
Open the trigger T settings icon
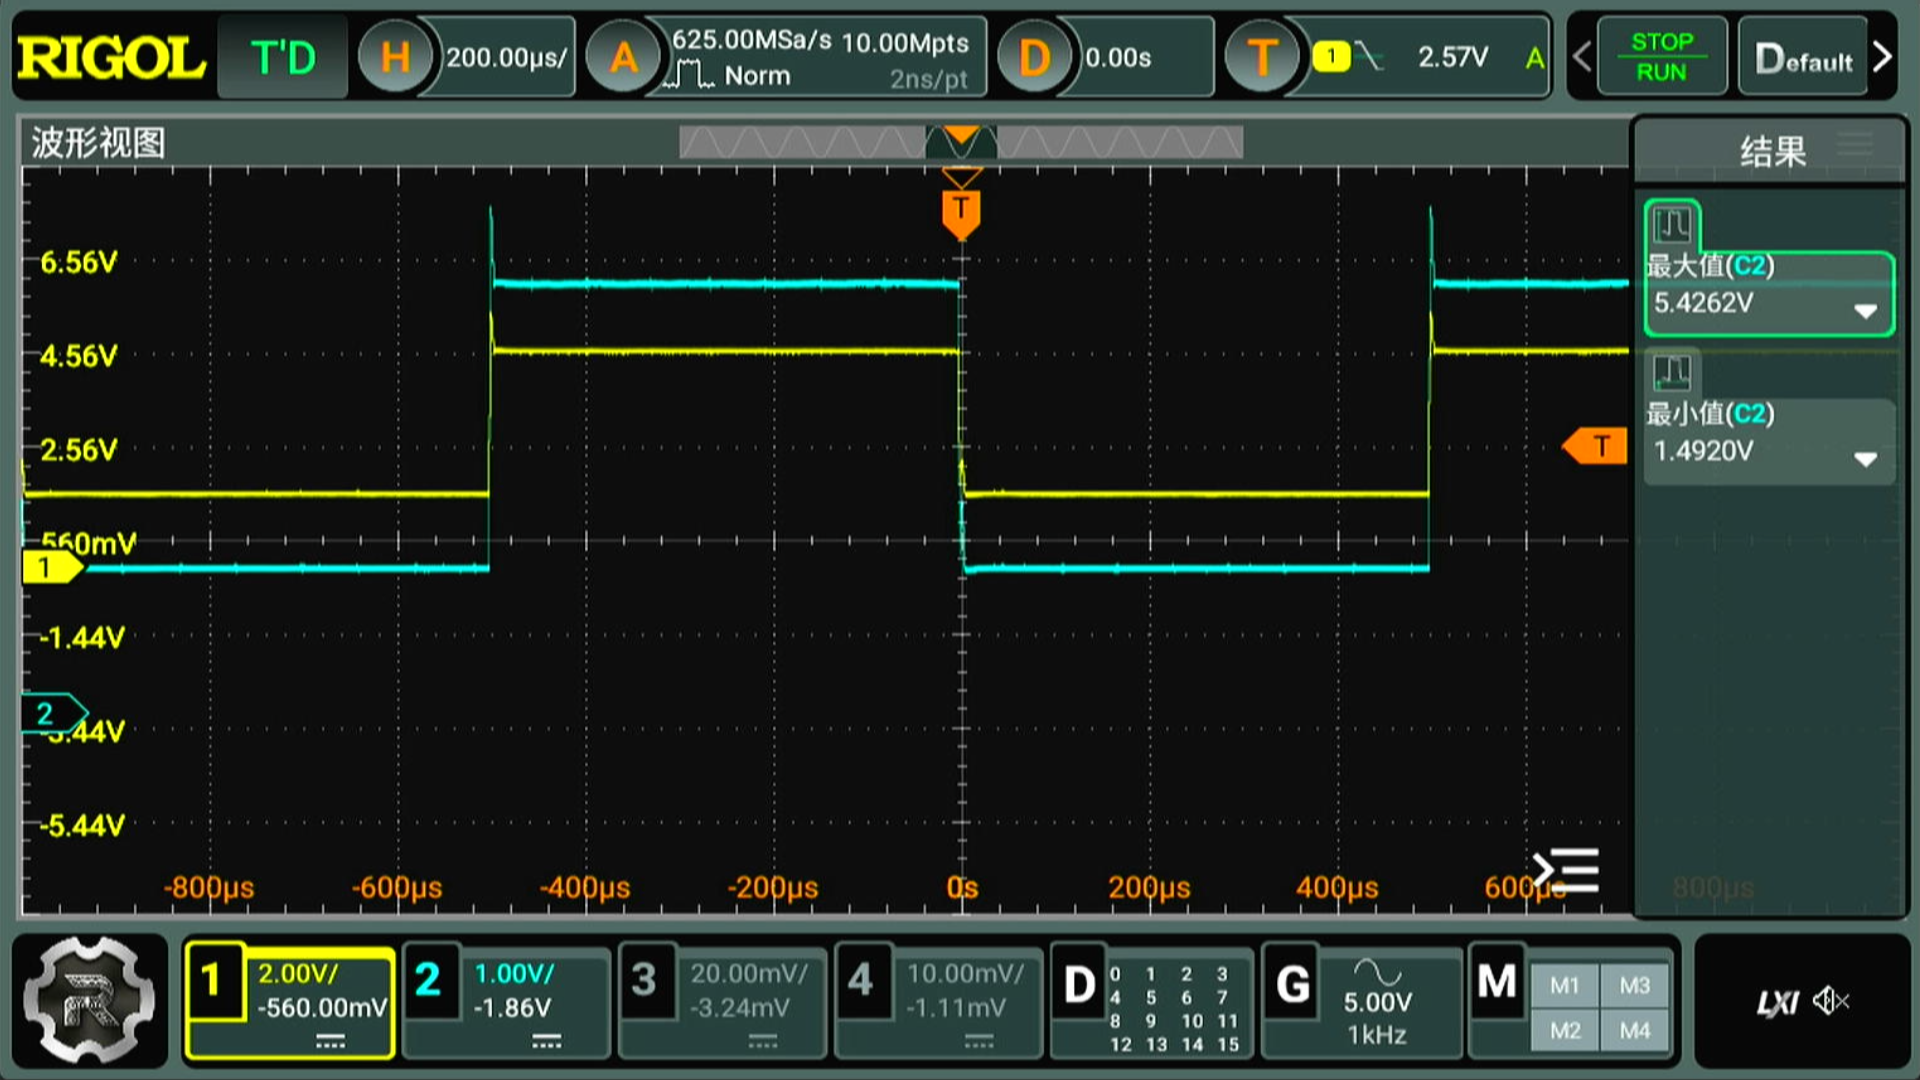pos(1262,57)
